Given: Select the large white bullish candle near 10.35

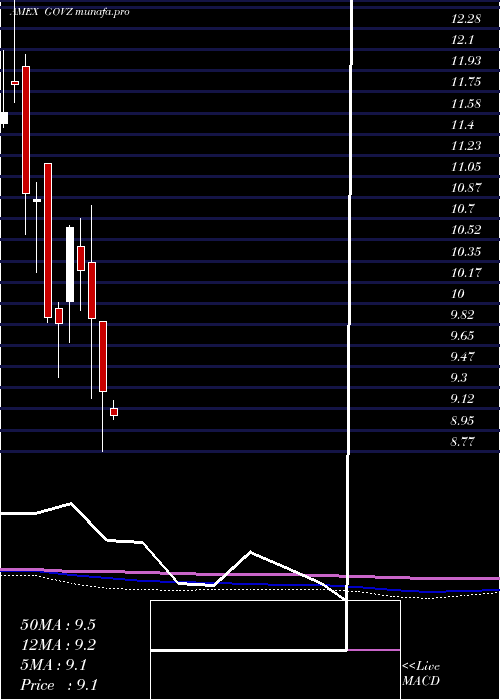Looking at the screenshot, I should 70,265.
